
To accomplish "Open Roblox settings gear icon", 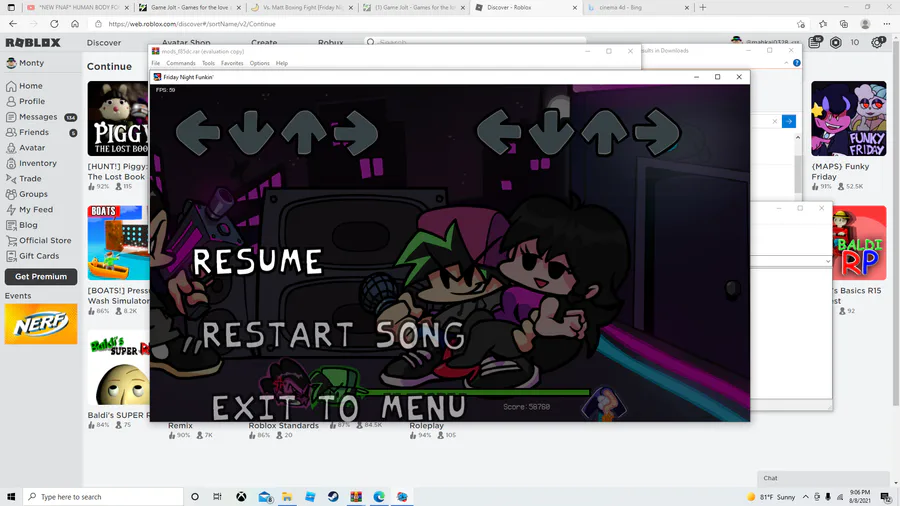I will pyautogui.click(x=878, y=42).
